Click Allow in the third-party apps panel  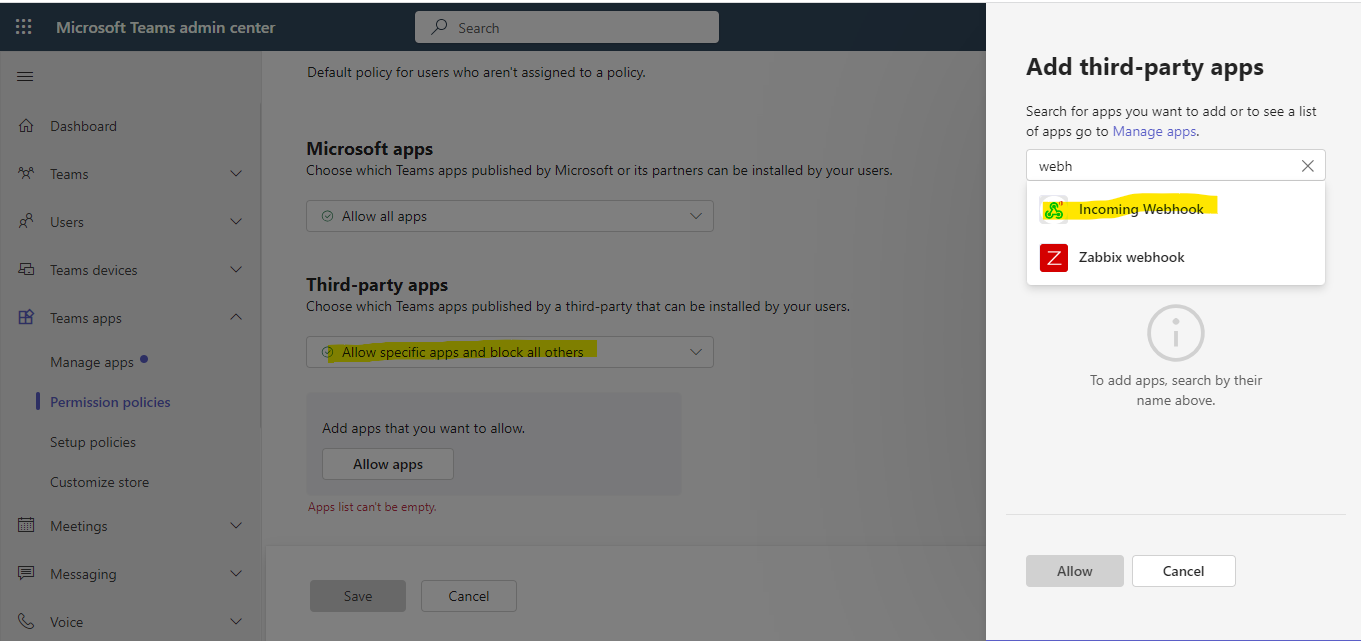click(x=1074, y=570)
